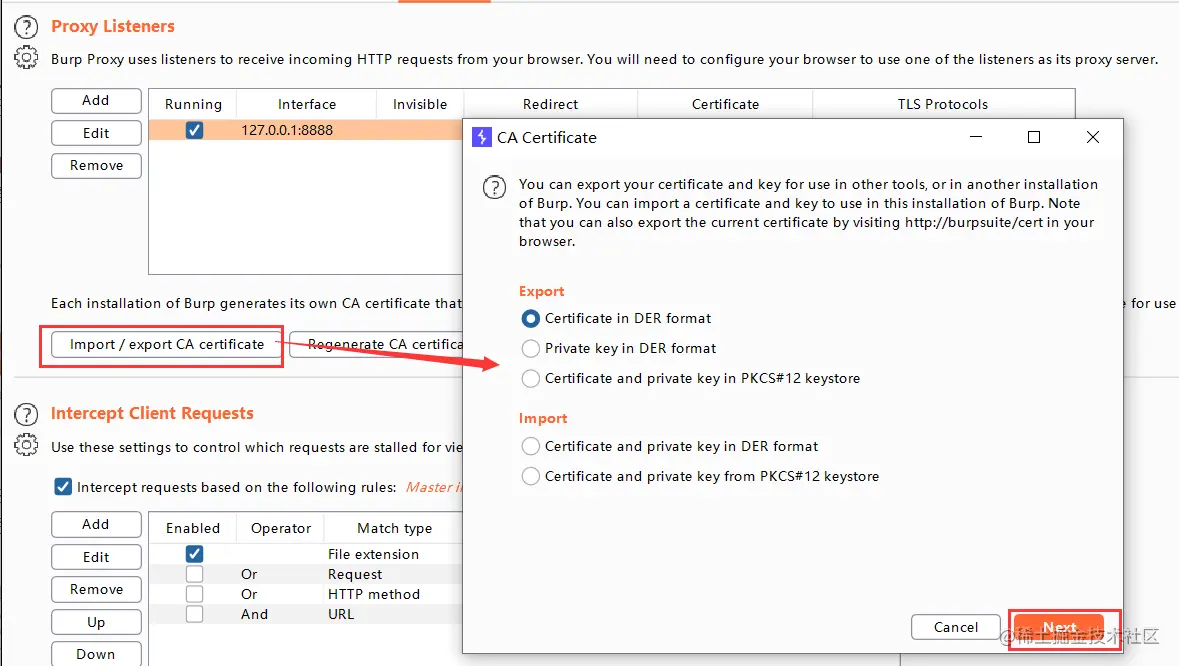The width and height of the screenshot is (1179, 666).
Task: Open help for Proxy Listeners section
Action: 26,27
